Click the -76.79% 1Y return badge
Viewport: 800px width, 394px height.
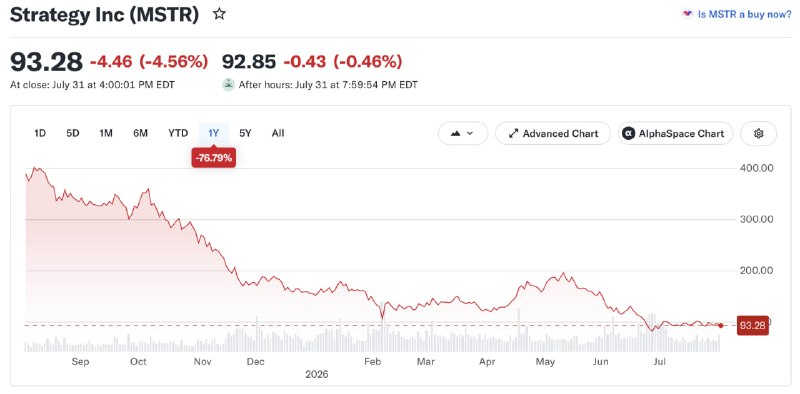click(x=214, y=158)
